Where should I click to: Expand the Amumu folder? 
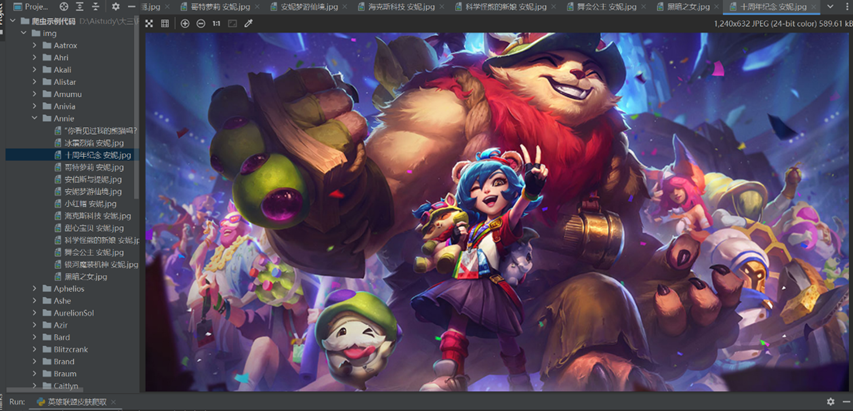click(35, 94)
